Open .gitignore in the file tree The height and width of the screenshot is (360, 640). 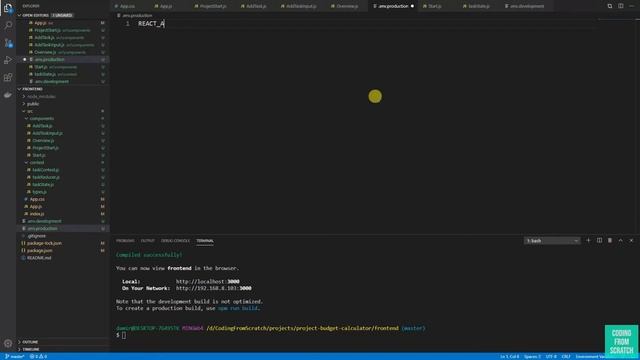[x=36, y=236]
